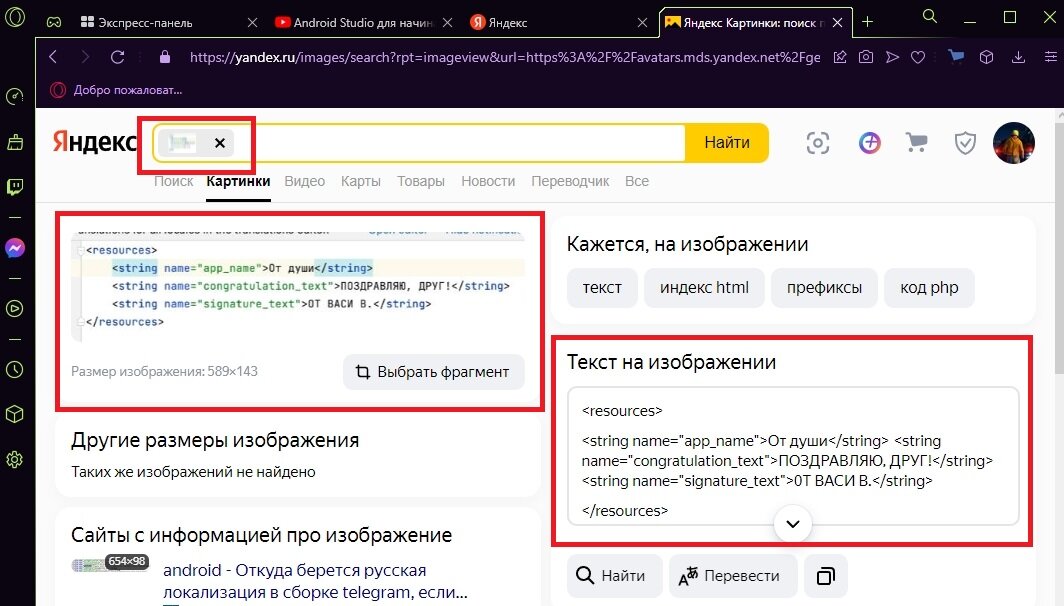Add page to bookmarks heart icon

click(x=918, y=57)
